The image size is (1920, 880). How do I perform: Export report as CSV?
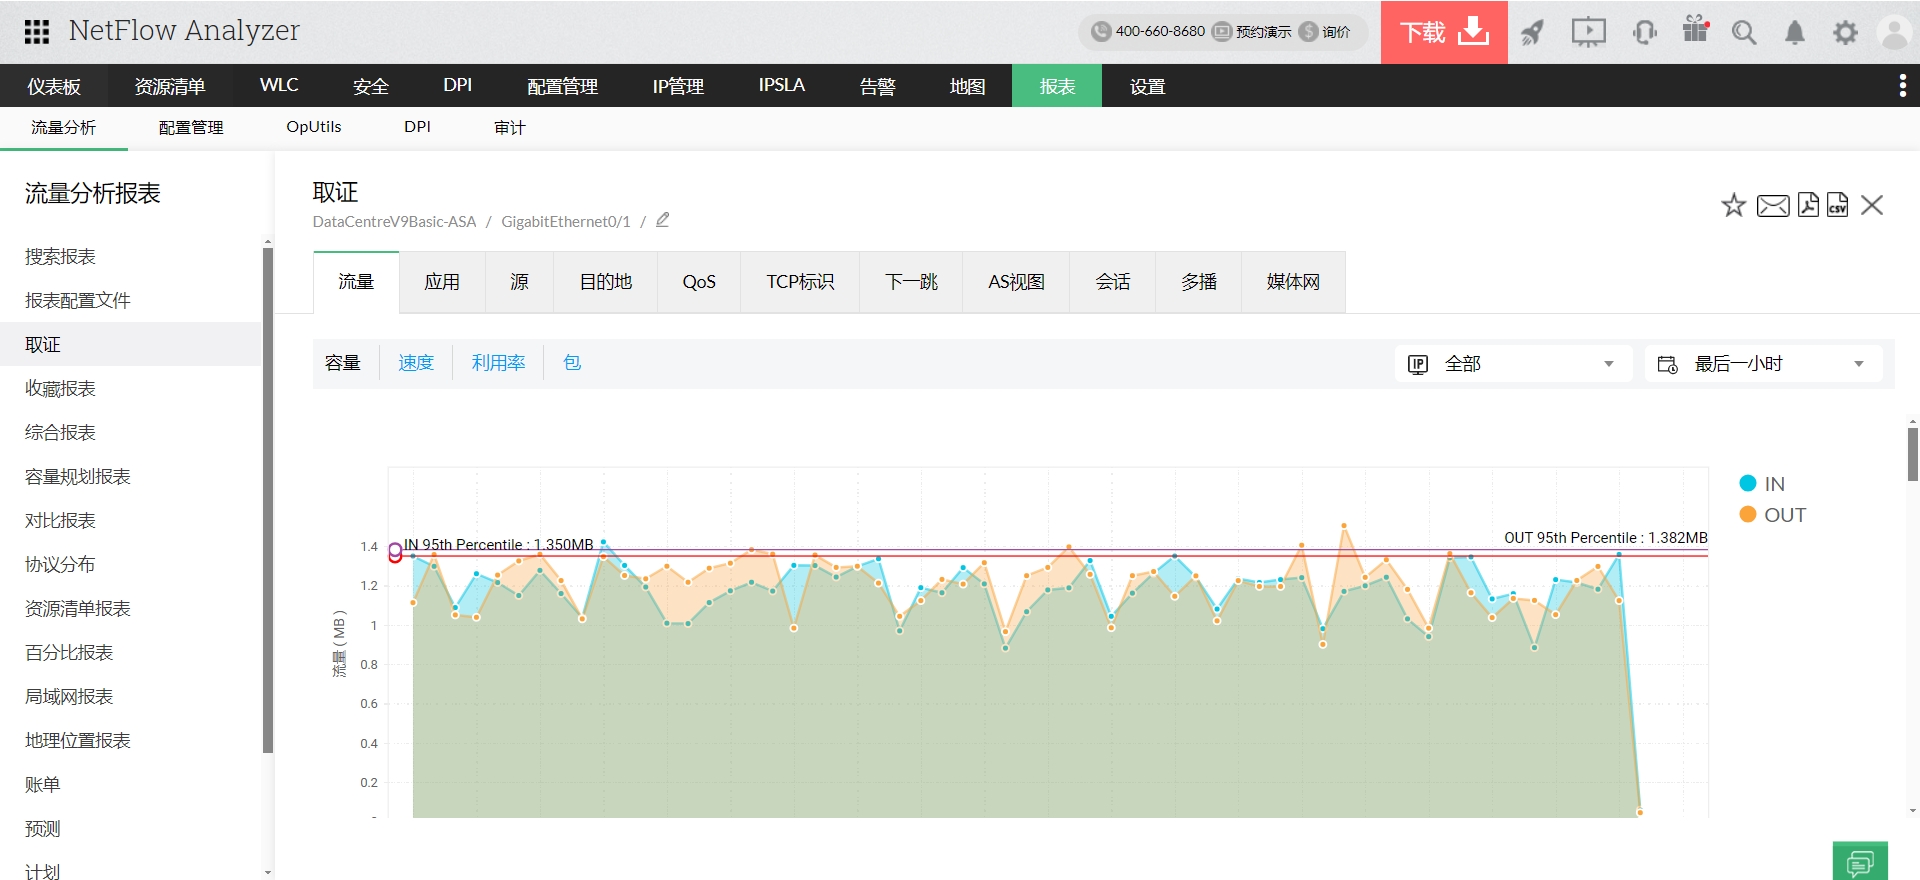(1837, 205)
